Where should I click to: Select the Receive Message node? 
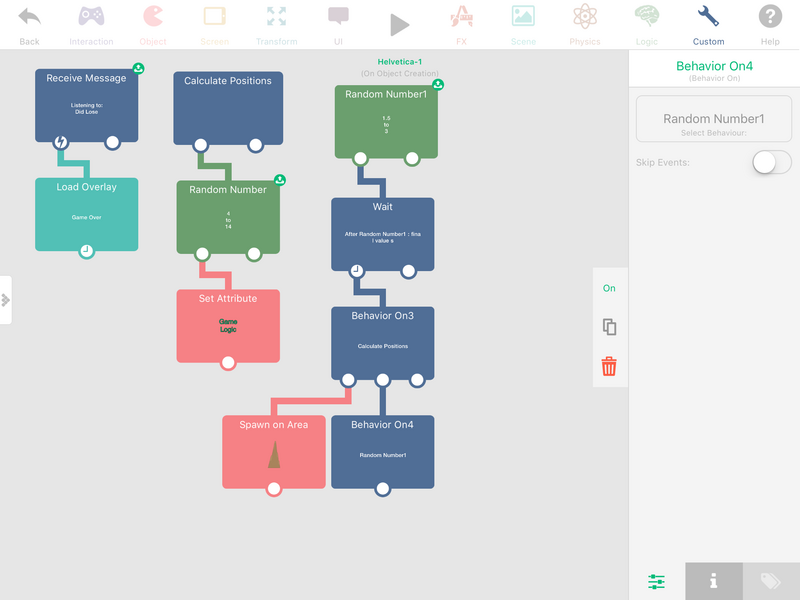click(87, 106)
